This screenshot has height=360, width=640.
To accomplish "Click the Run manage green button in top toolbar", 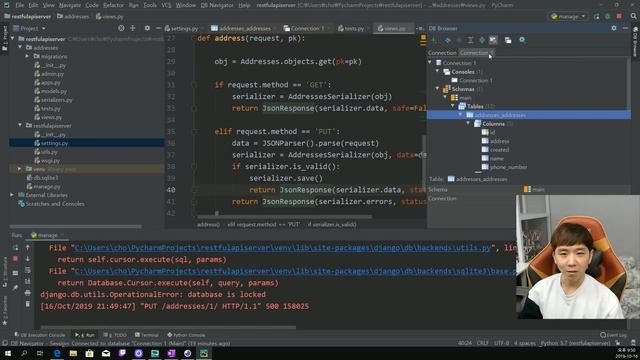I will point(596,16).
